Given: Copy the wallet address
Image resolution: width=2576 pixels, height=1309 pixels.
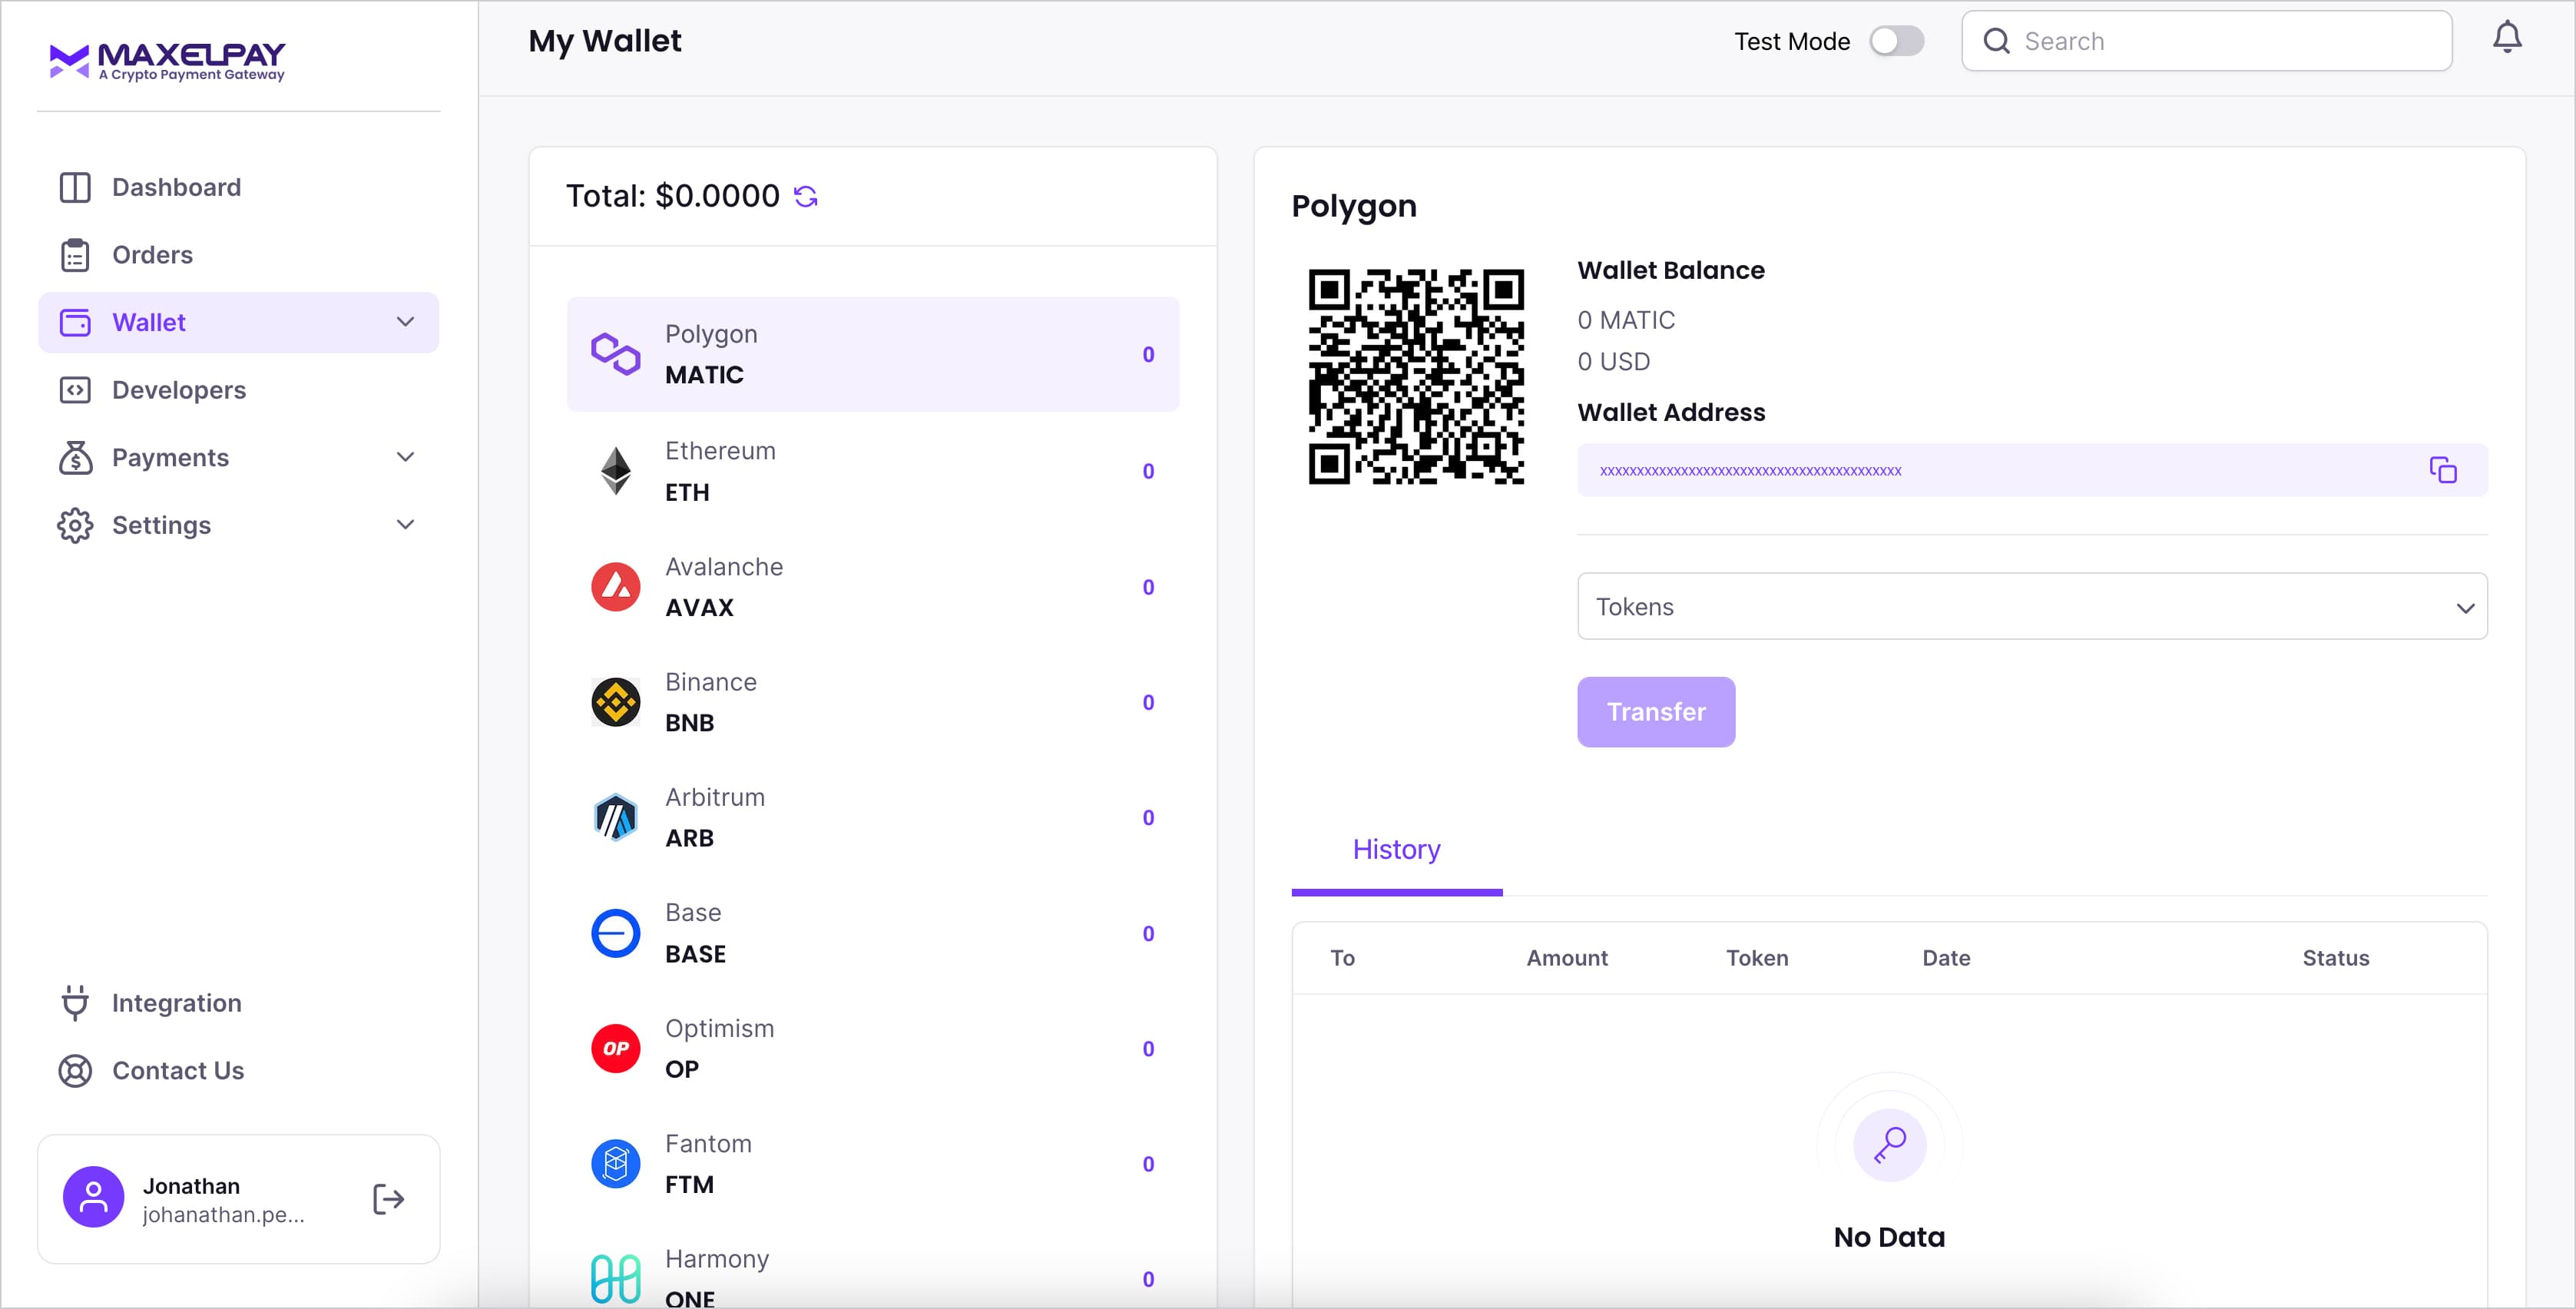Looking at the screenshot, I should pyautogui.click(x=2442, y=470).
